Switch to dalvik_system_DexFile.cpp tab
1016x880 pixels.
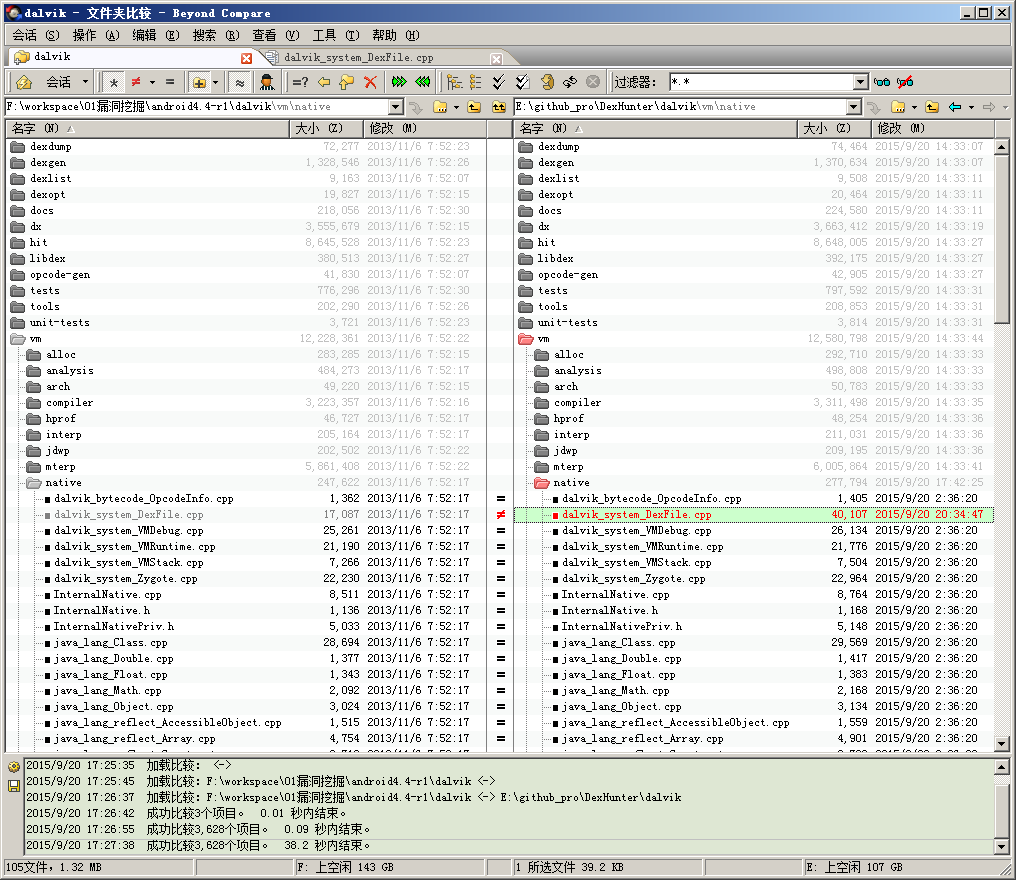358,58
